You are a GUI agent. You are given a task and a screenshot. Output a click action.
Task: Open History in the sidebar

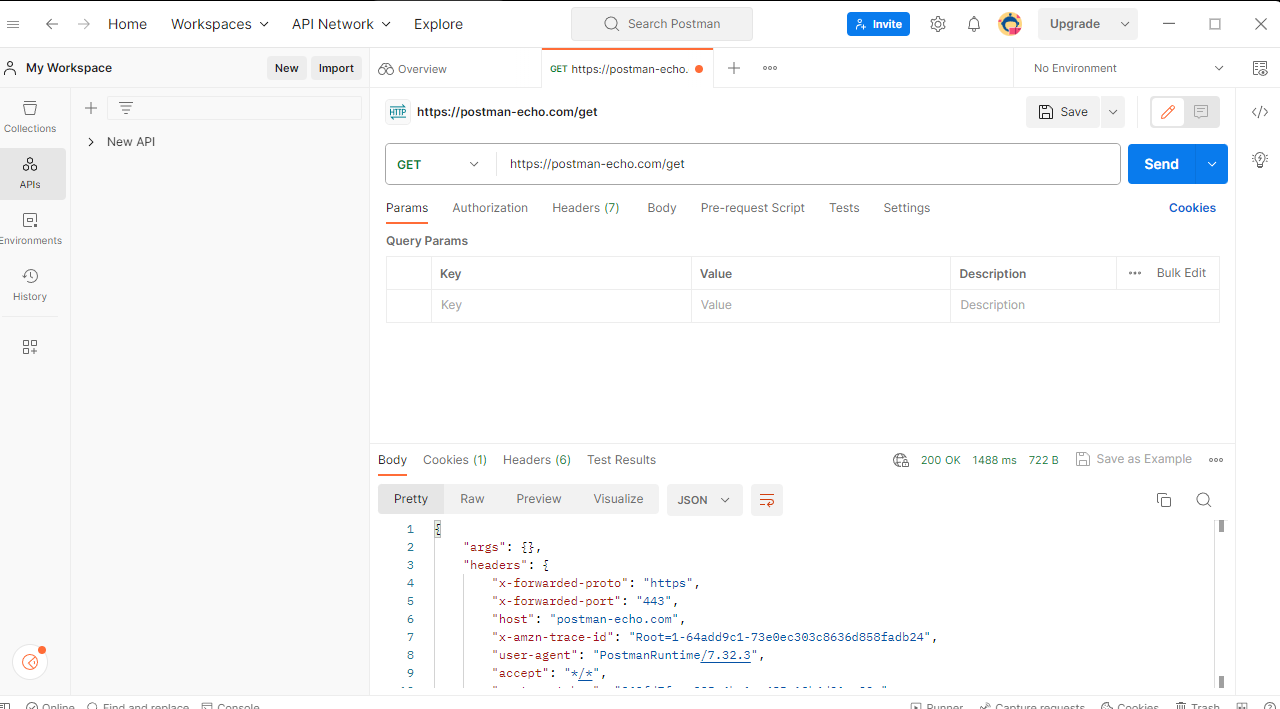coord(30,285)
